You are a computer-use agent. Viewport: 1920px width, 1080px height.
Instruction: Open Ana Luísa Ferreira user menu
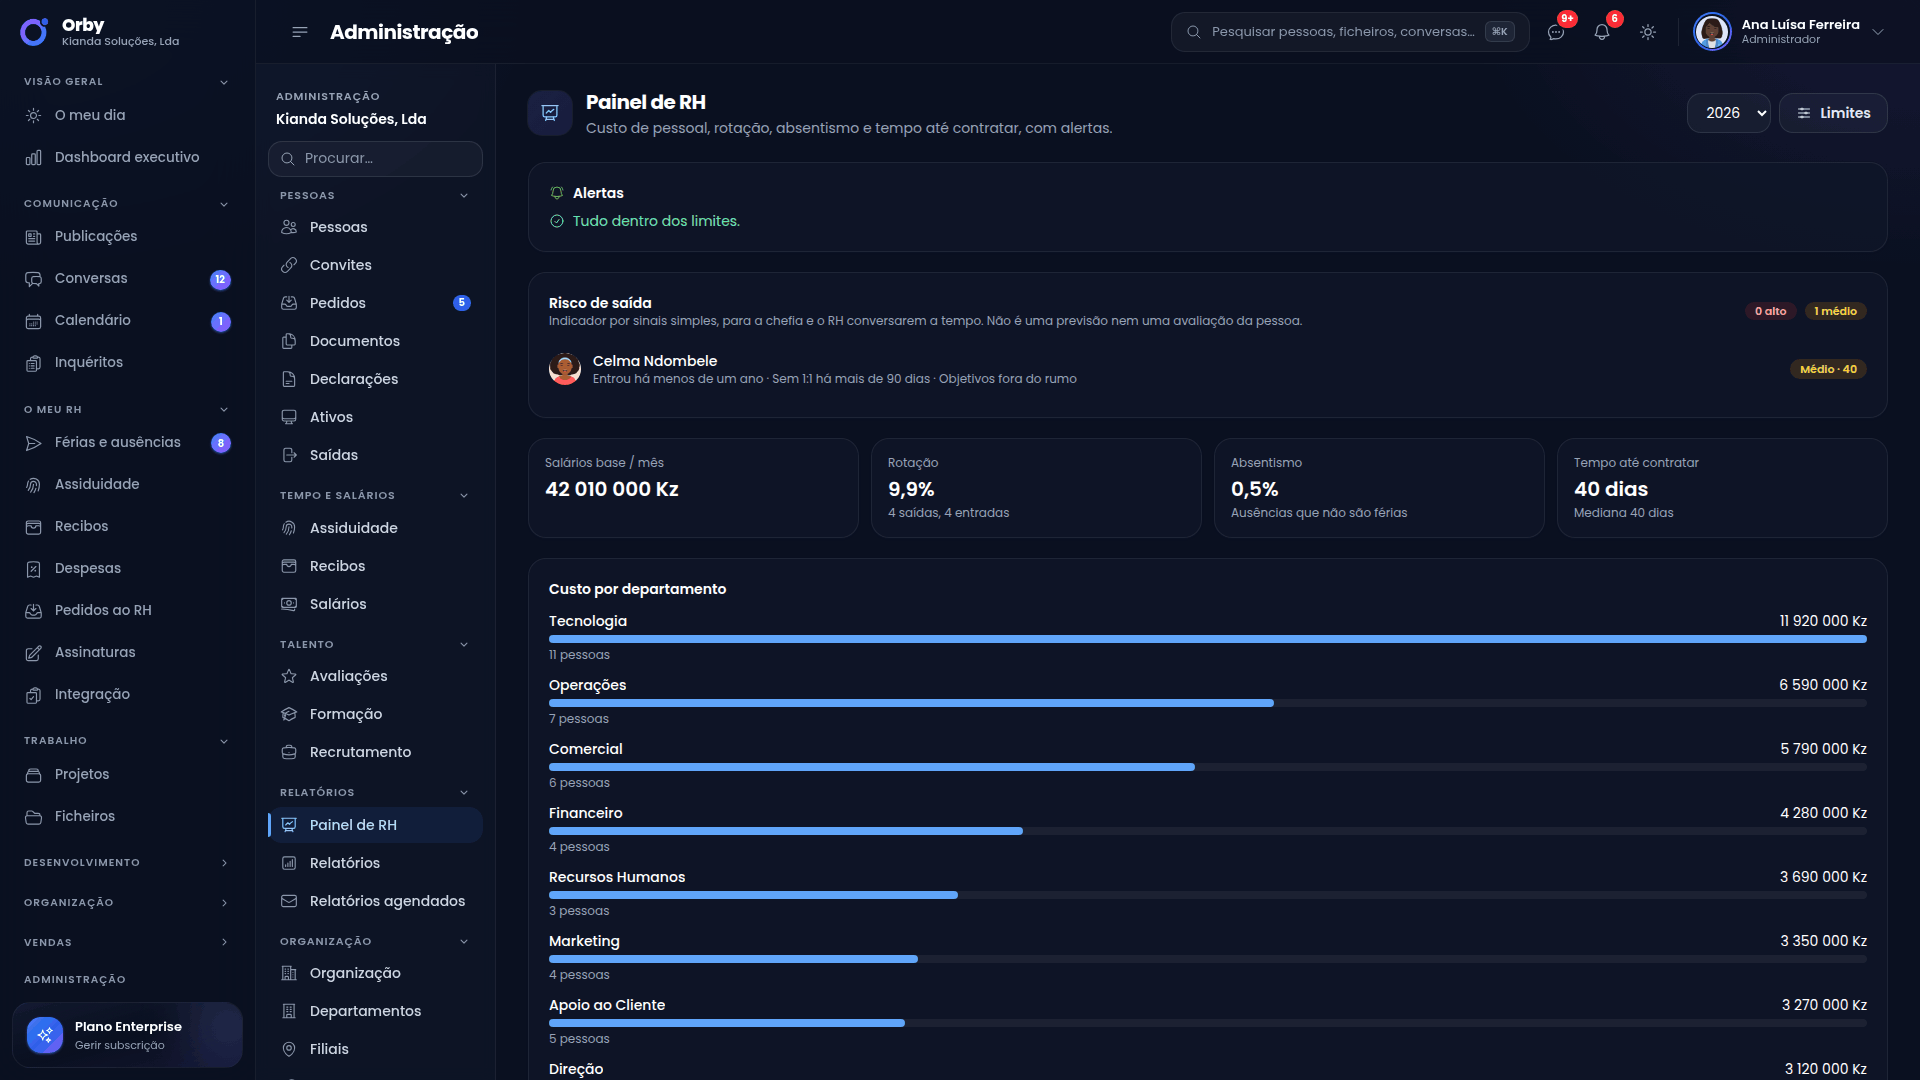1789,32
